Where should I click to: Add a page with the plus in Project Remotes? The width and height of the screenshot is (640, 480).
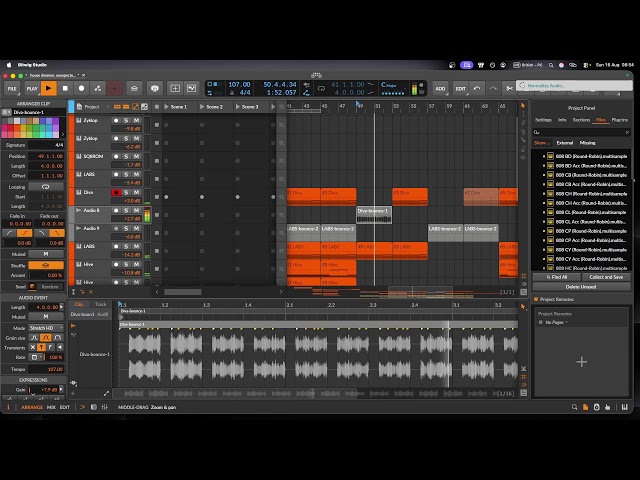[581, 362]
